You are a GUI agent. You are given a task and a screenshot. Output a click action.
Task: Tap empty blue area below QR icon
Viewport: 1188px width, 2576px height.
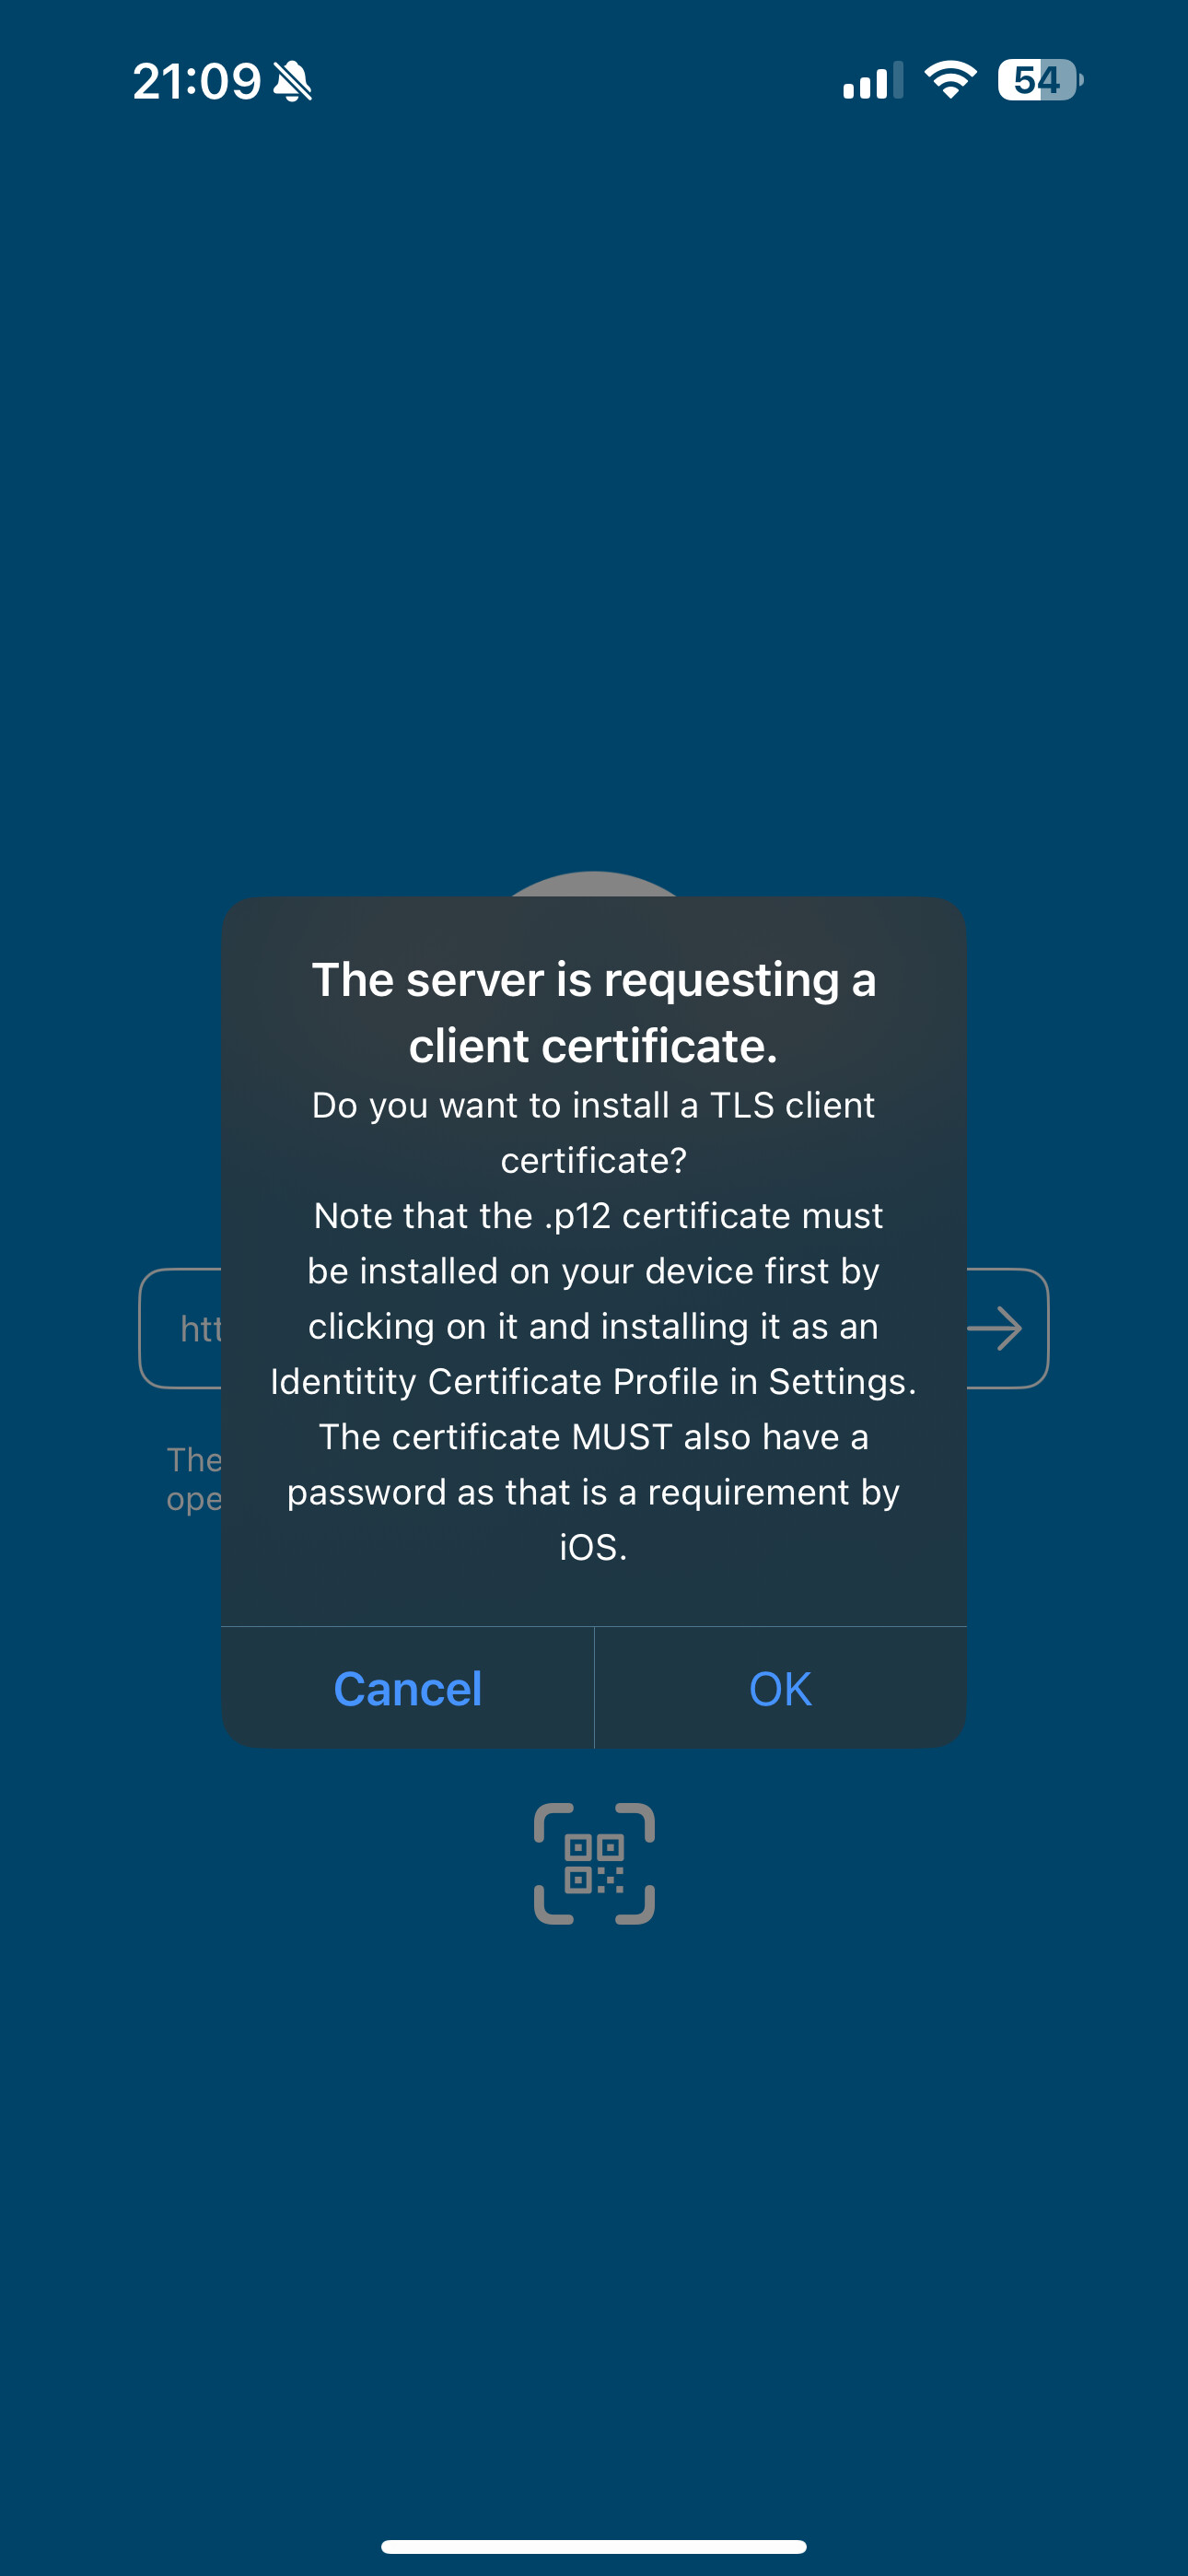594,2200
